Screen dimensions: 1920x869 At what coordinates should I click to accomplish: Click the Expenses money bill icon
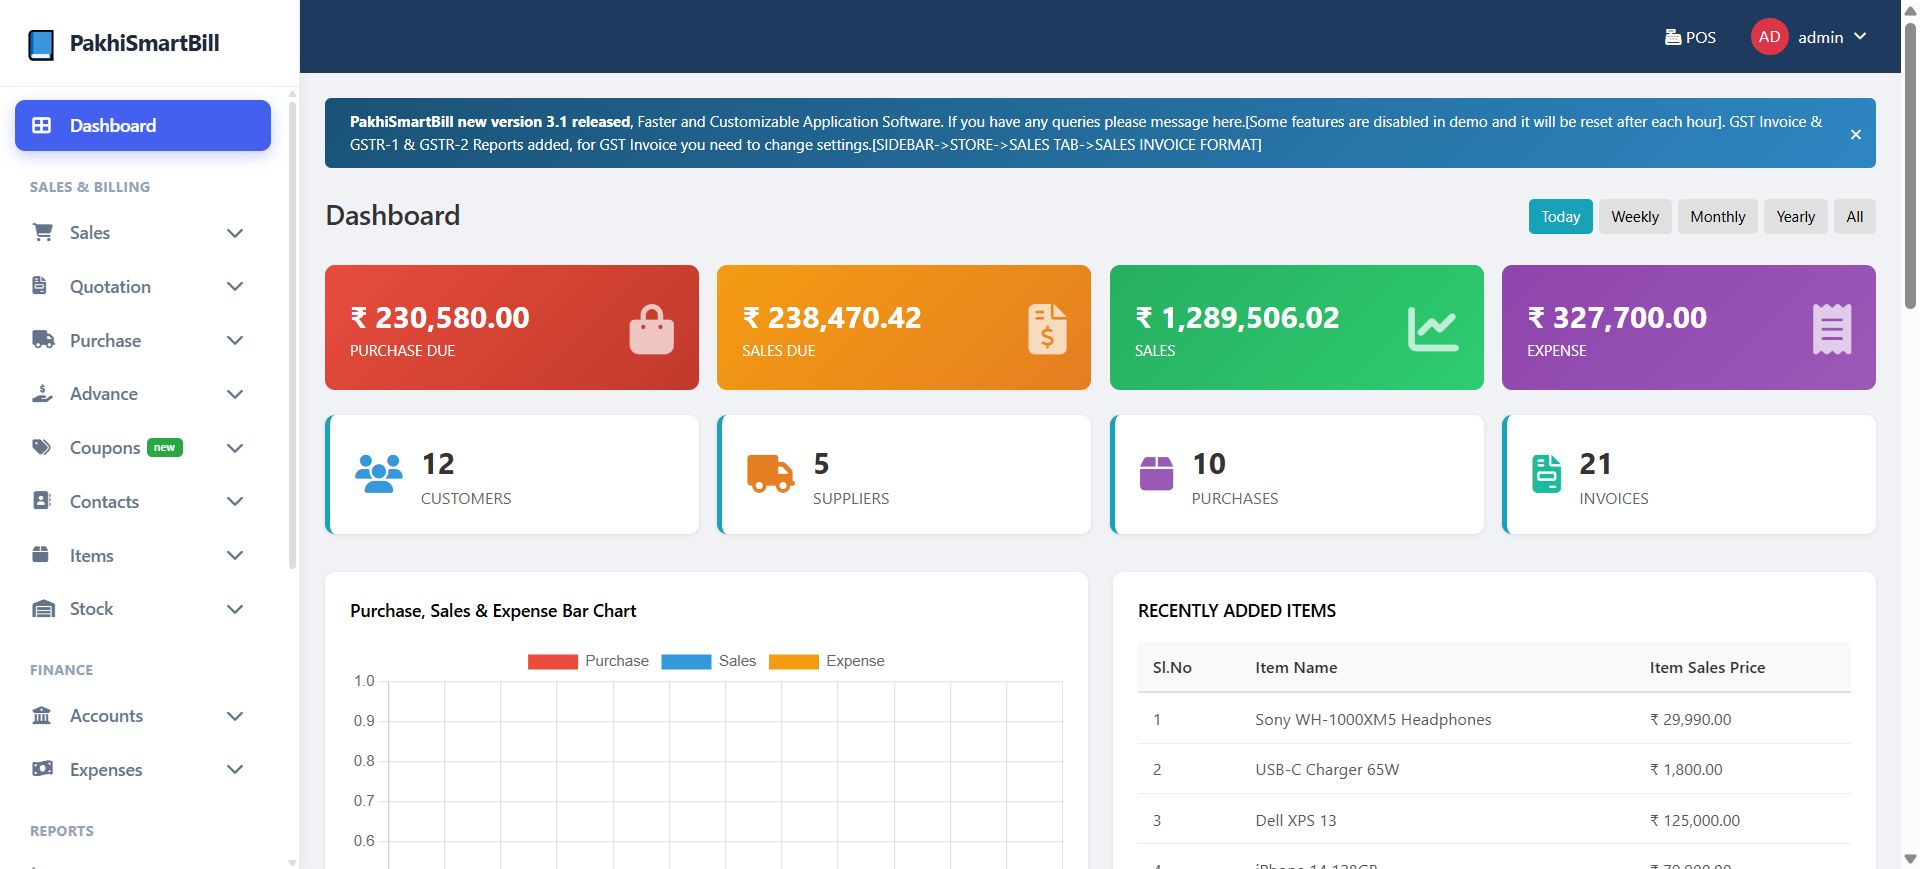point(43,769)
